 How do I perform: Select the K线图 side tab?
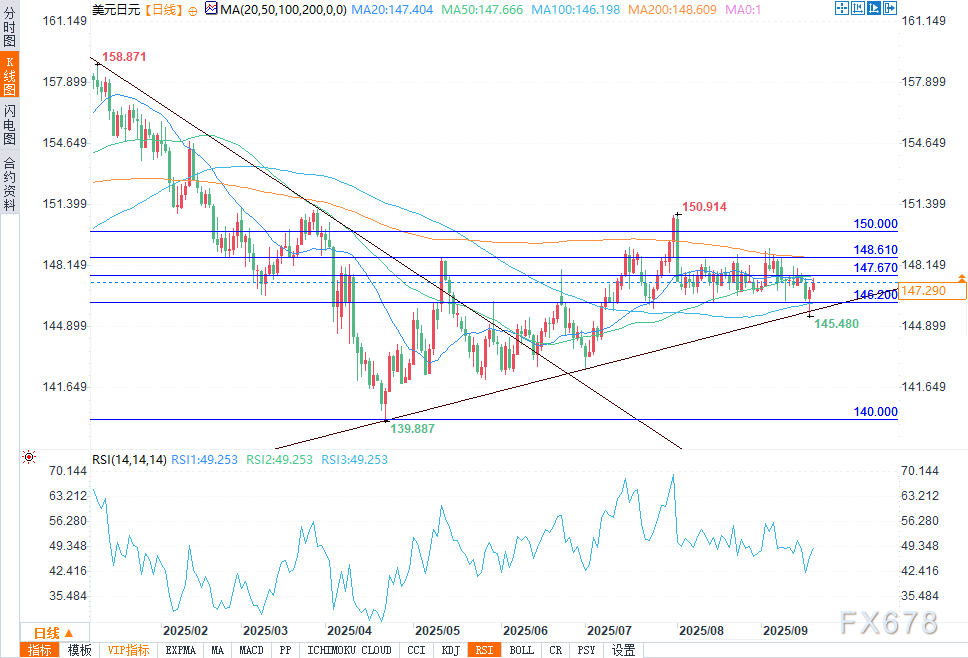(9, 75)
